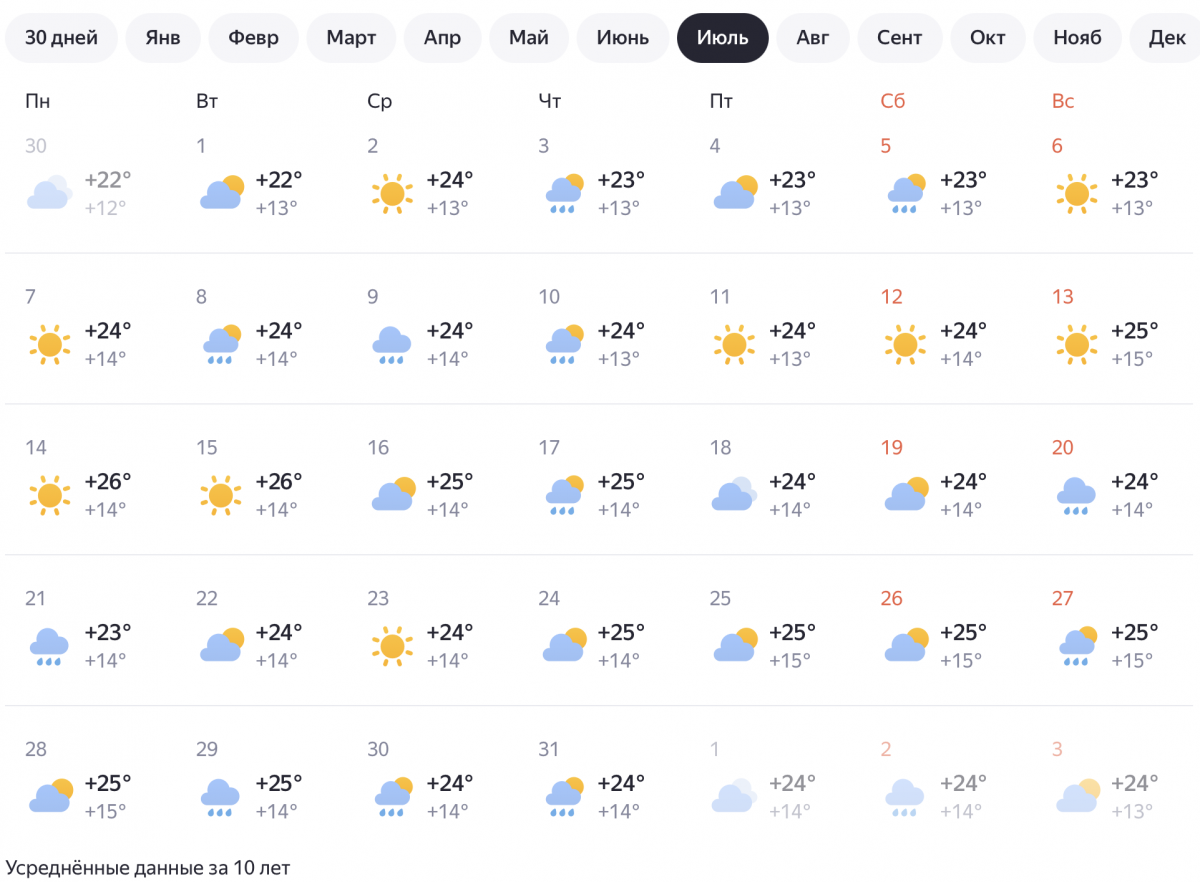Viewport: 1200px width, 882px height.
Task: Click the sunny icon for July 2
Action: (391, 193)
